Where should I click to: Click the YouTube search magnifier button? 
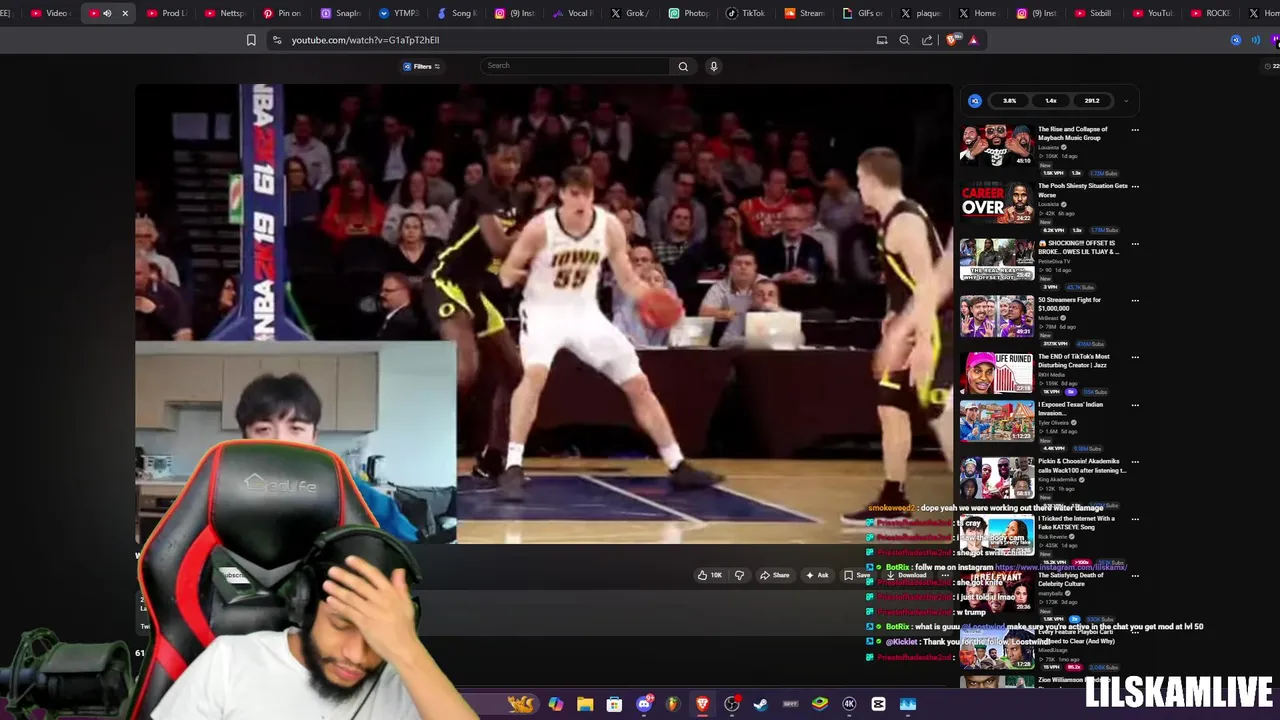coord(683,66)
